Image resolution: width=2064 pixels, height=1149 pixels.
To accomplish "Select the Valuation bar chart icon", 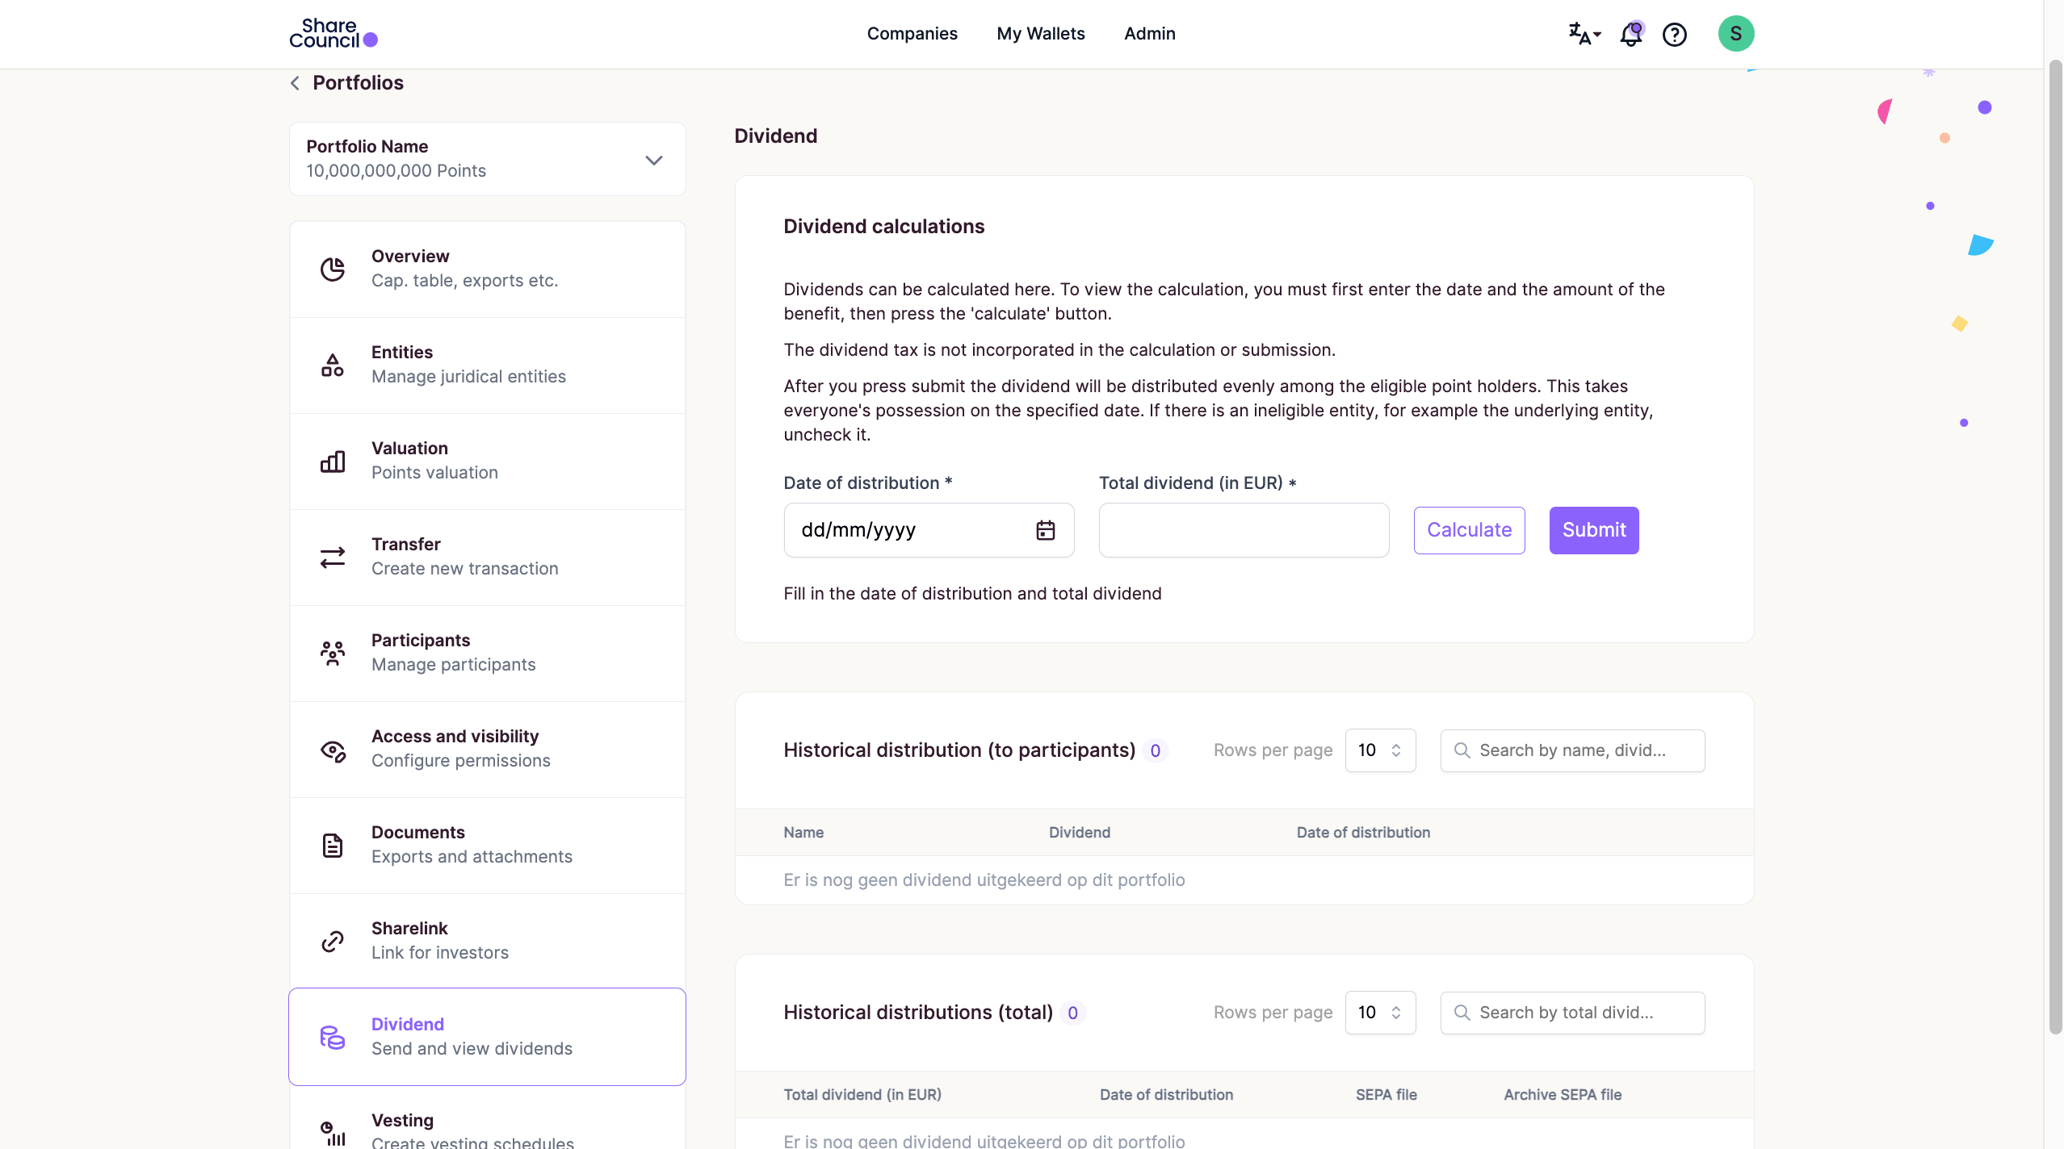I will pos(333,461).
